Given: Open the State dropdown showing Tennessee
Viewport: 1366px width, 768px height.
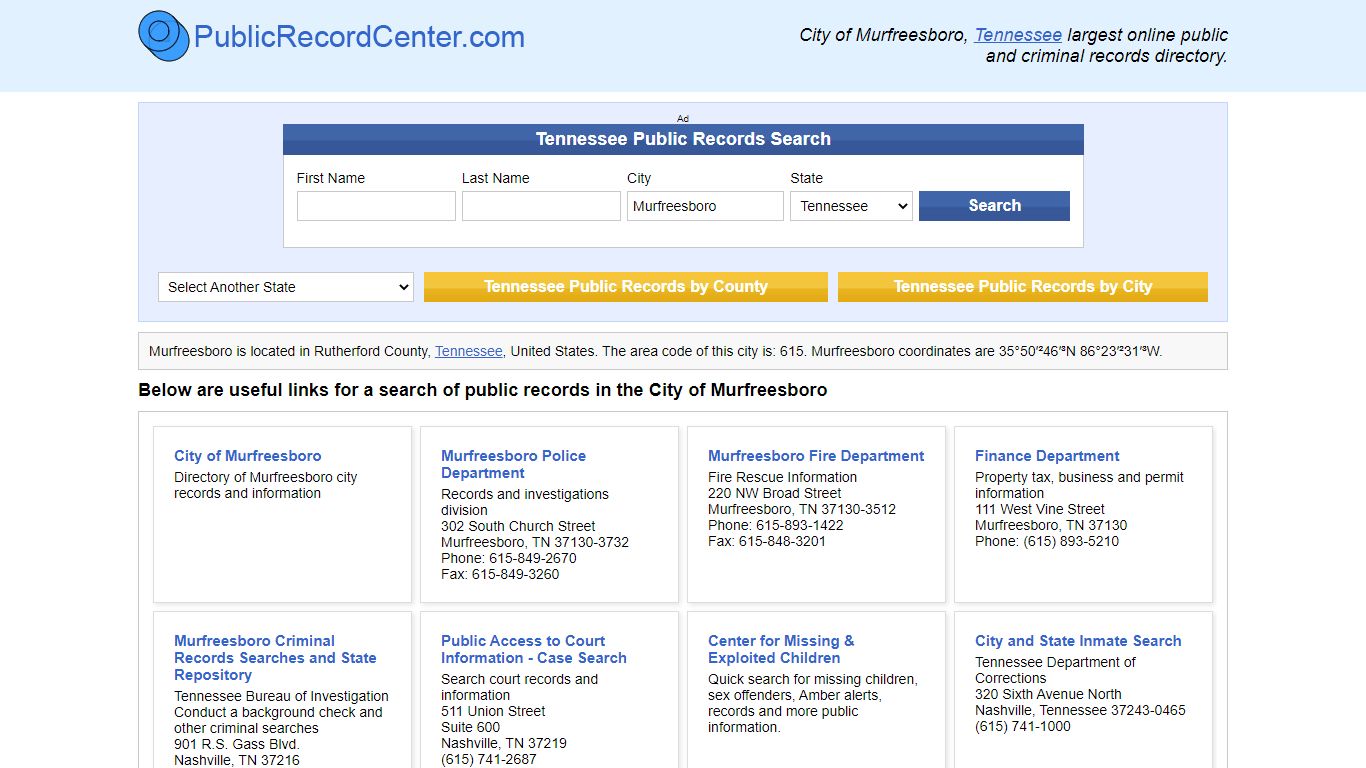Looking at the screenshot, I should click(851, 206).
